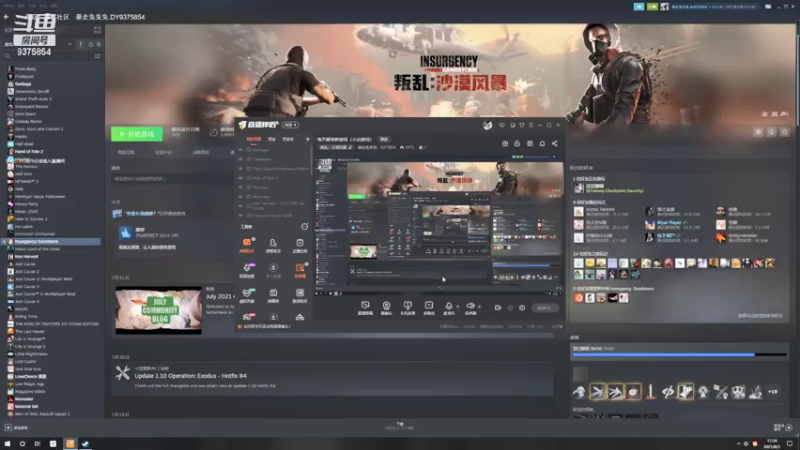Open the library search magnifier
Screen dimensions: 800x450
click(x=7, y=56)
